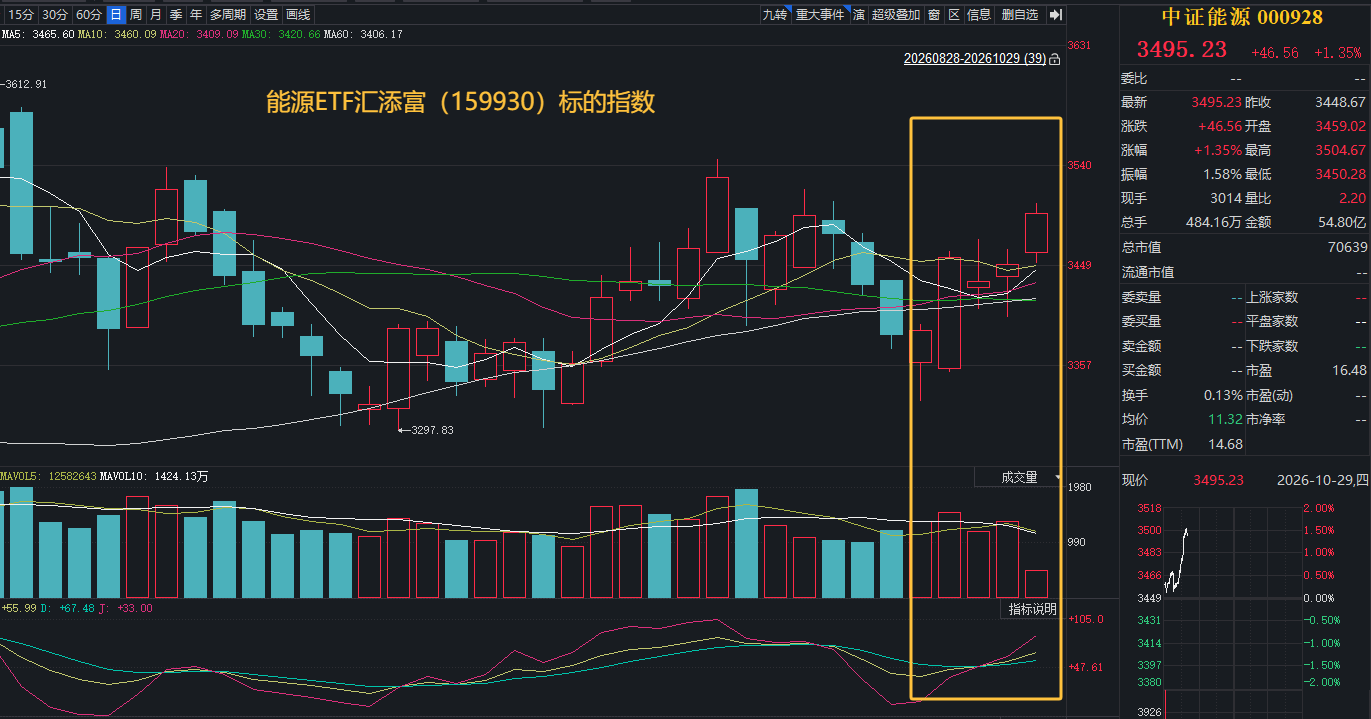Image resolution: width=1371 pixels, height=719 pixels.
Task: Click the MA30 moving average label
Action: click(x=282, y=34)
